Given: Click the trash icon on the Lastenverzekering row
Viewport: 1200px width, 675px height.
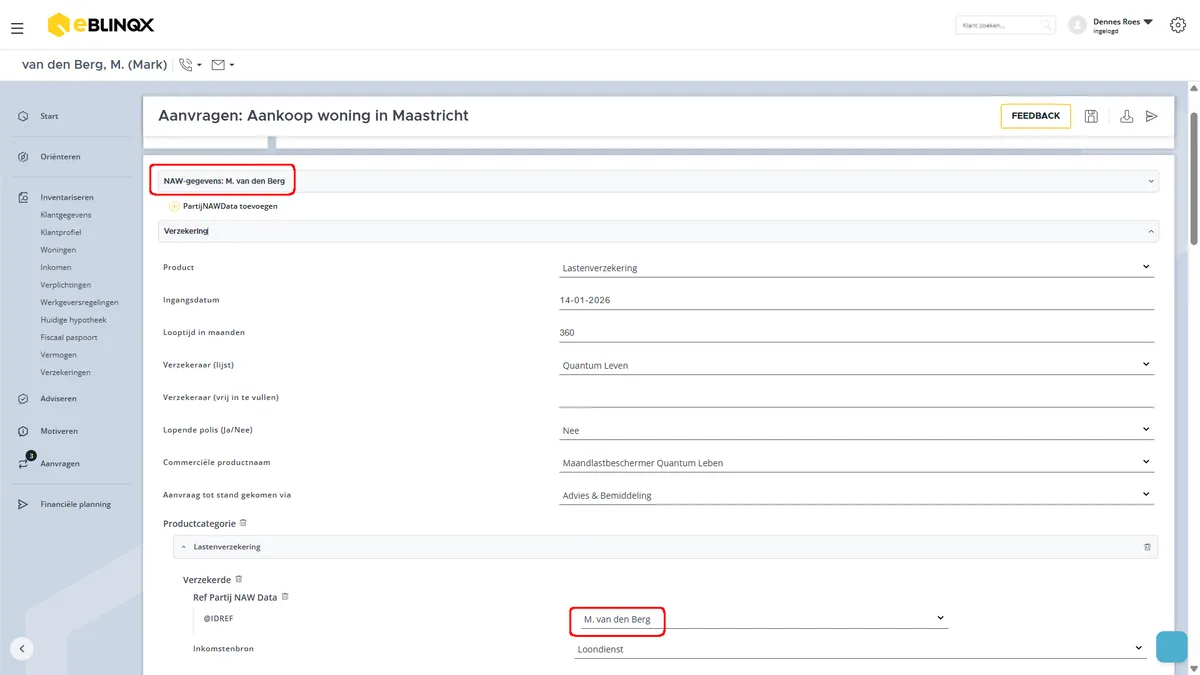Looking at the screenshot, I should point(1147,547).
